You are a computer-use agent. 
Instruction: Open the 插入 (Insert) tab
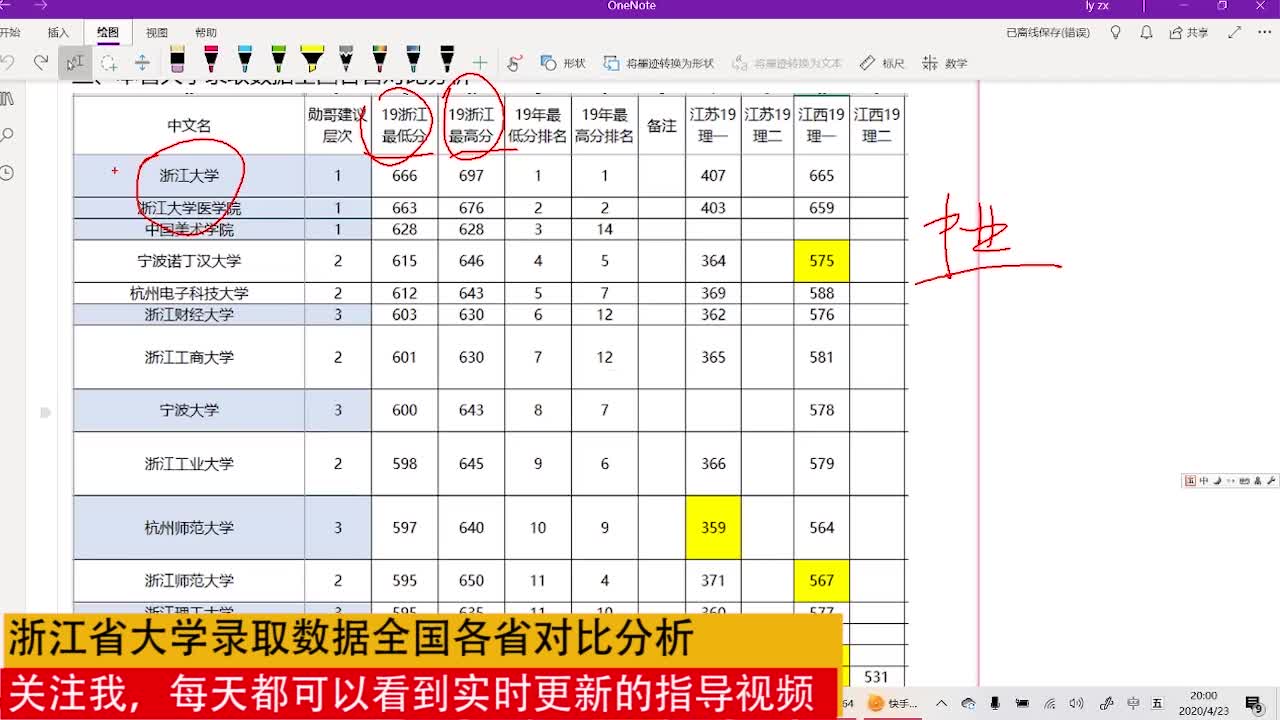[59, 33]
